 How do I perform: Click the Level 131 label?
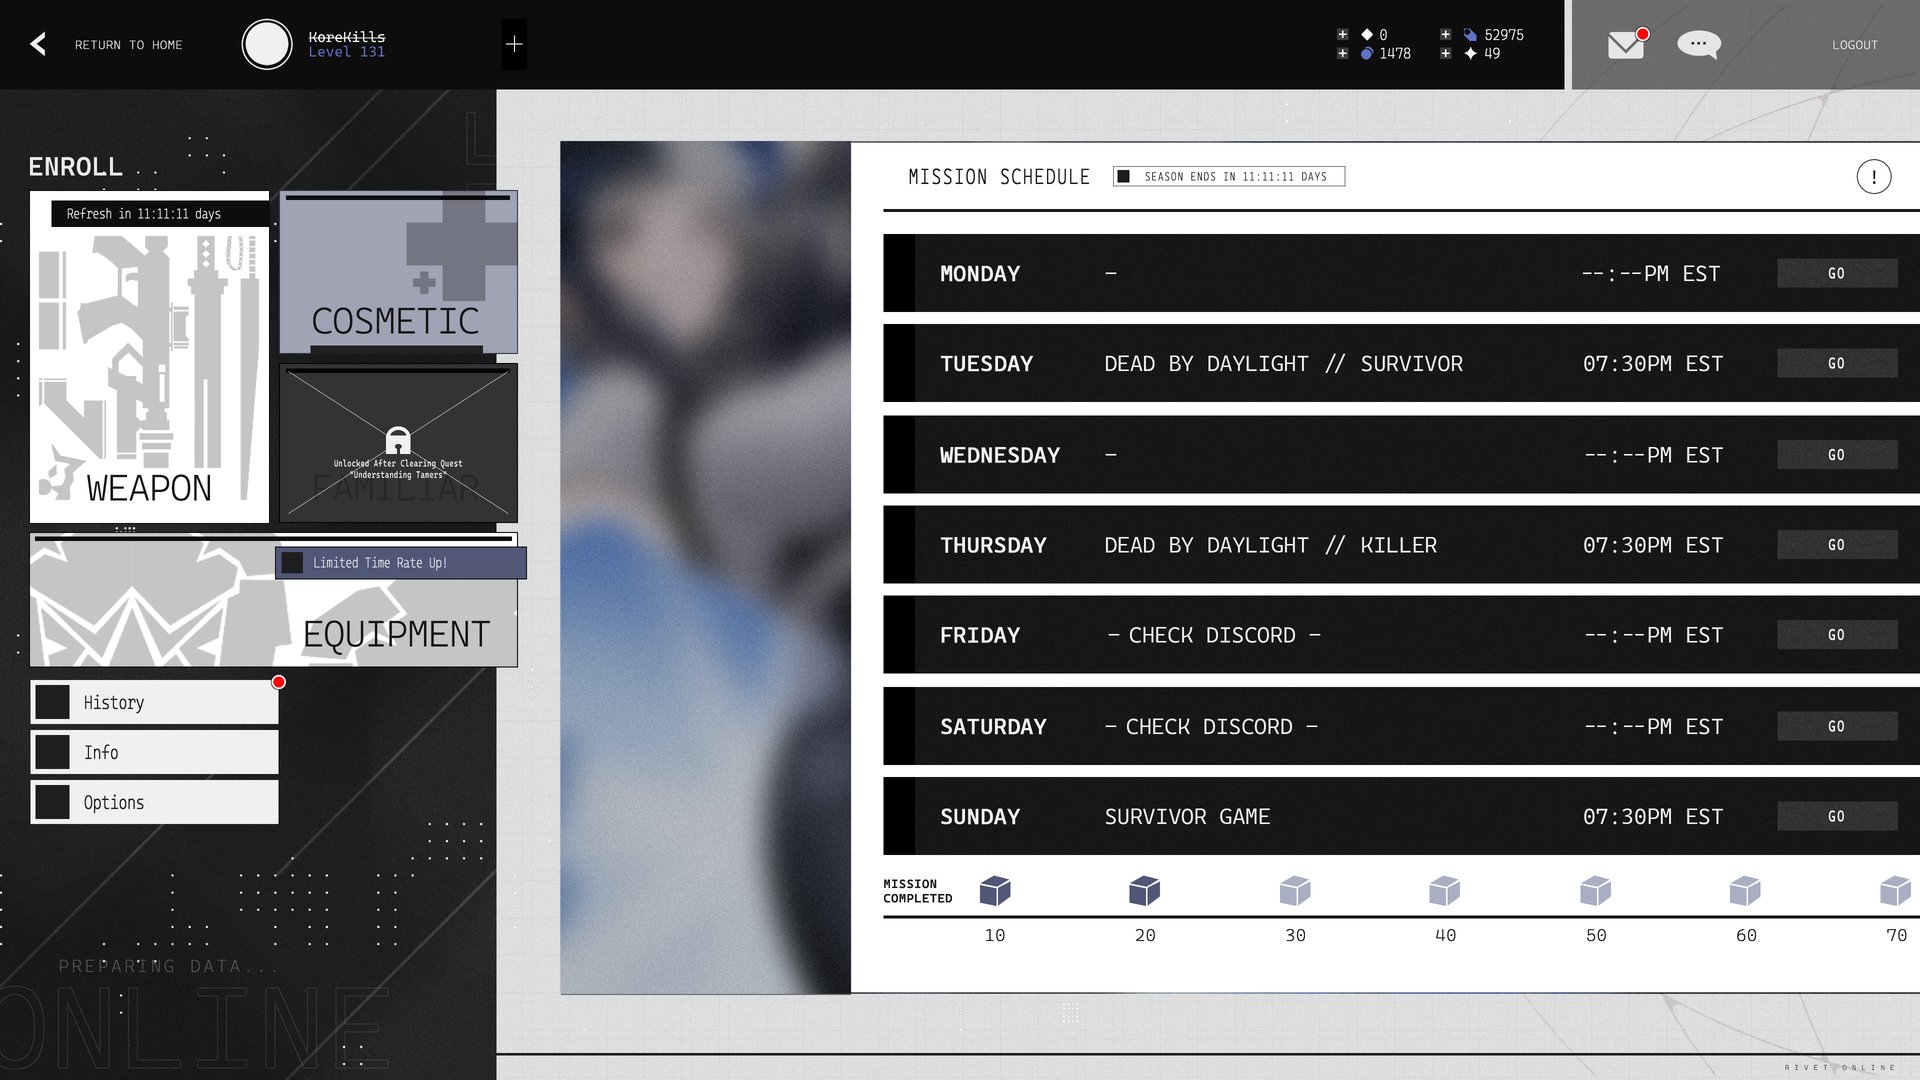[346, 52]
